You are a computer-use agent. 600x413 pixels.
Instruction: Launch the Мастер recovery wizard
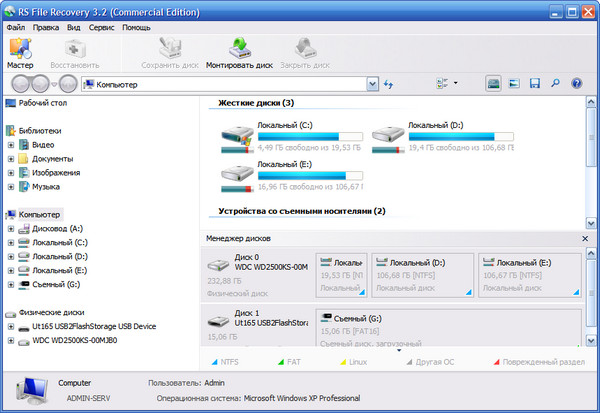[20, 52]
